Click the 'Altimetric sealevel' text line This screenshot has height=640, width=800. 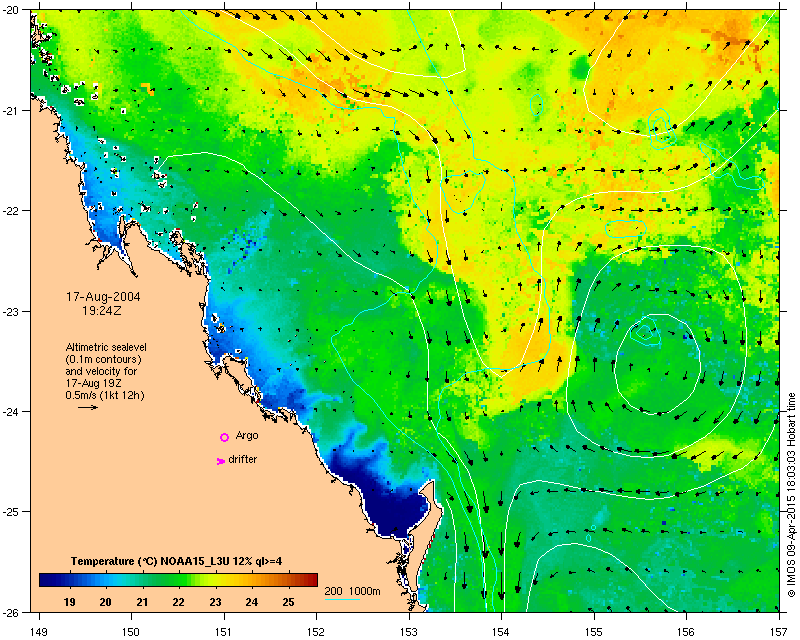pyautogui.click(x=106, y=347)
